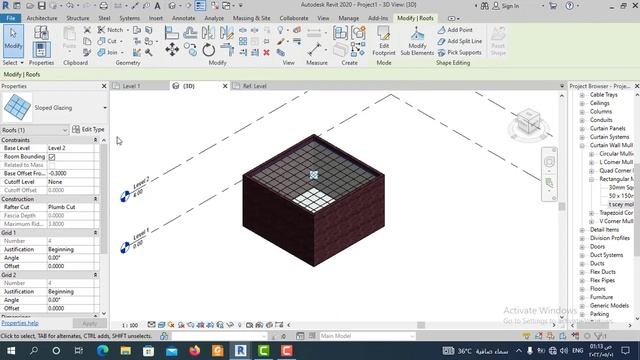Click the Properties panel vertical scrollbar

pyautogui.click(x=104, y=198)
